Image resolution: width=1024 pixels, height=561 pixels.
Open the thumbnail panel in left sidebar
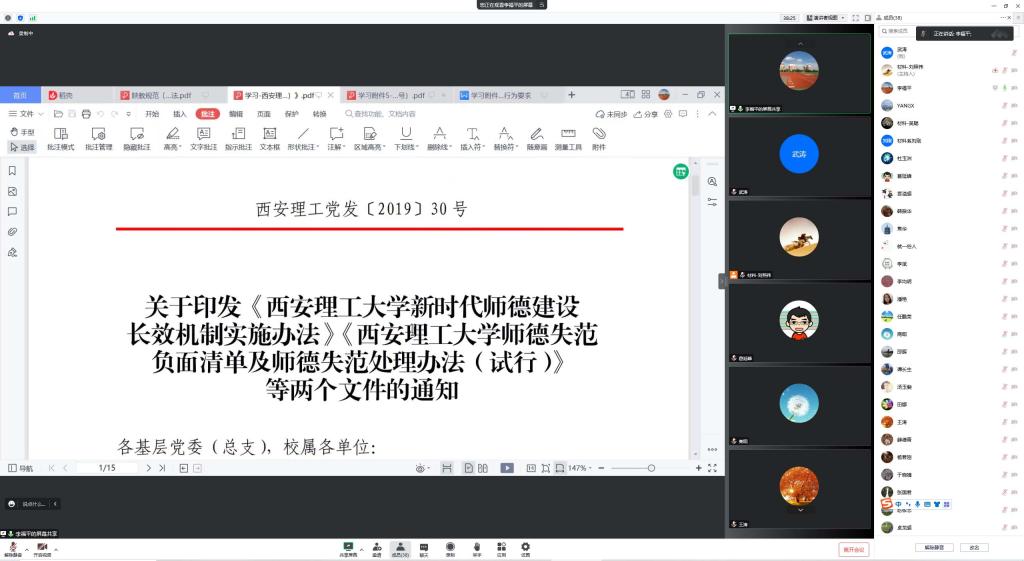point(12,191)
